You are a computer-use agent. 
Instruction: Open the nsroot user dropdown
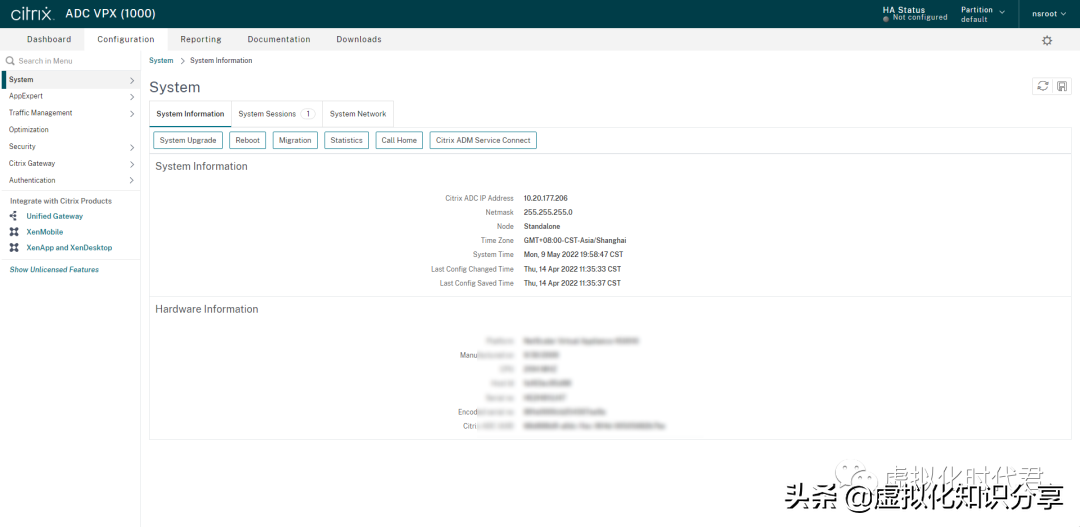[1049, 14]
